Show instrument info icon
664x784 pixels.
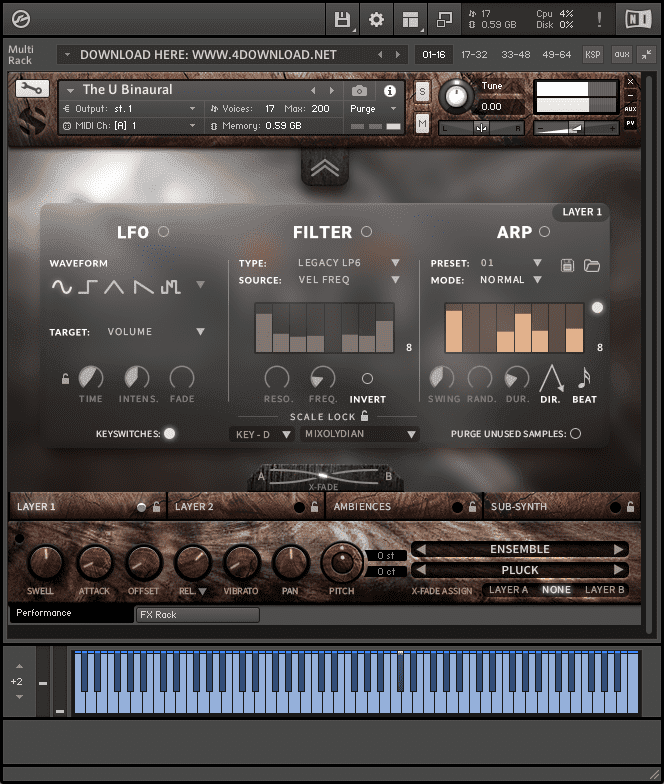[x=390, y=90]
